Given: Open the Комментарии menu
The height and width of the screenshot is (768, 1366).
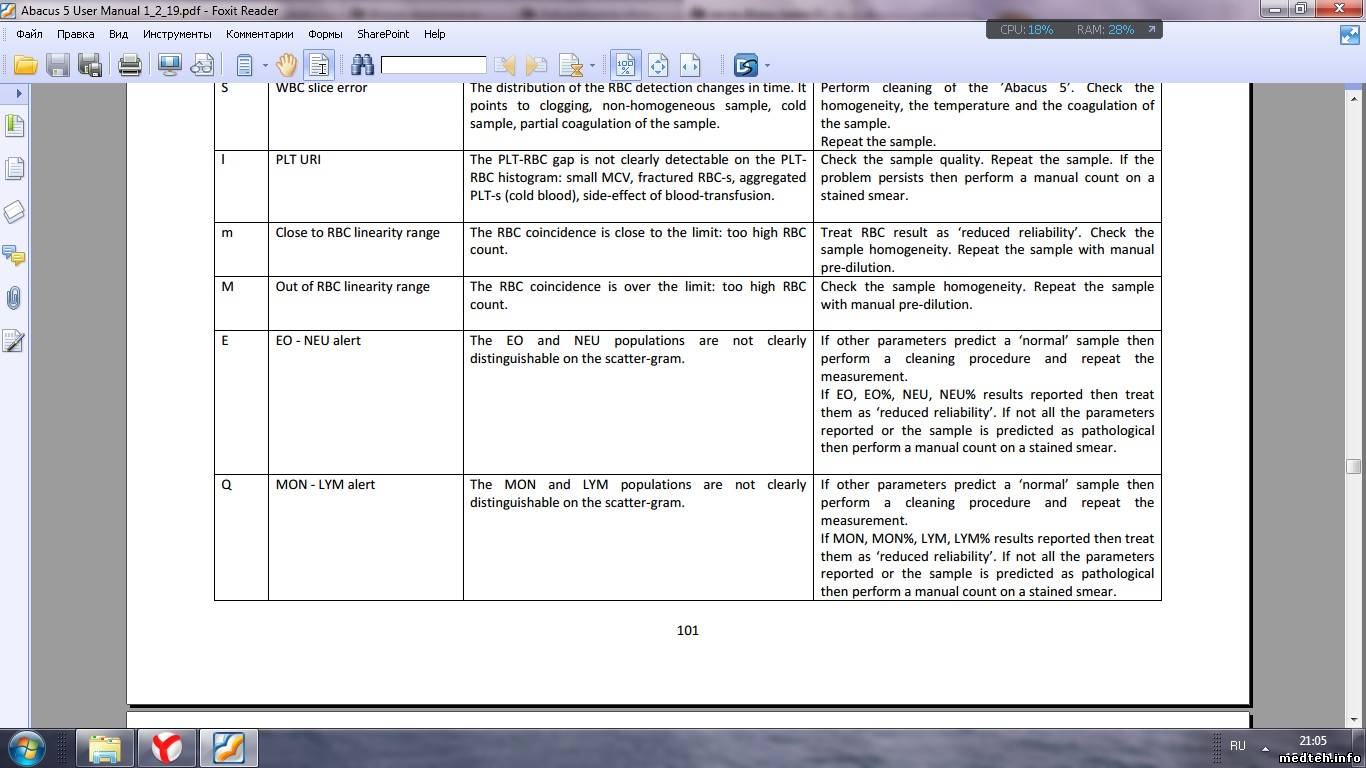Looking at the screenshot, I should pos(260,34).
